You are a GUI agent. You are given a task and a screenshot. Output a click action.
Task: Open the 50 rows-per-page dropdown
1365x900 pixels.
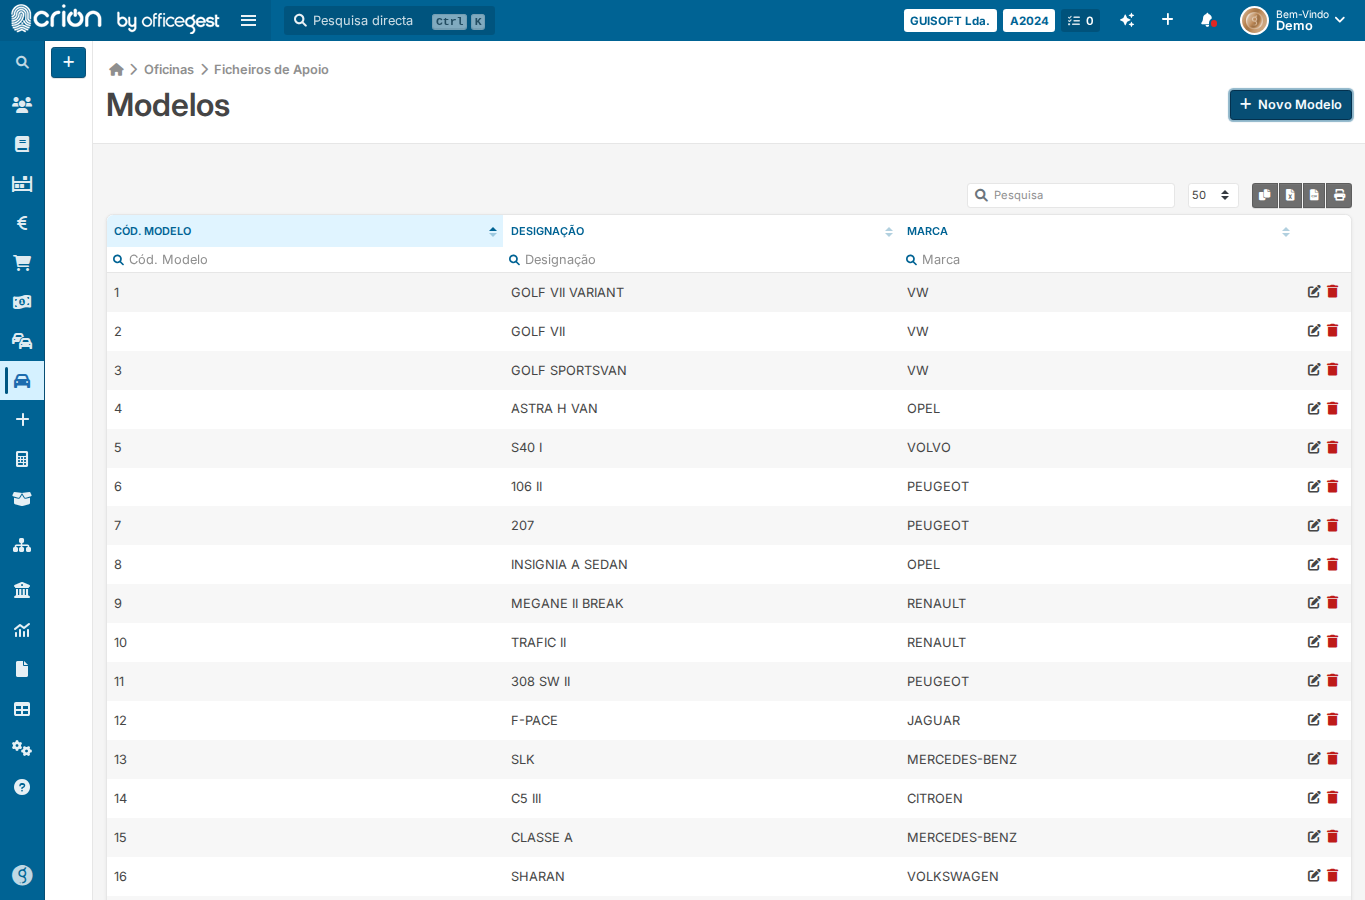coord(1213,195)
